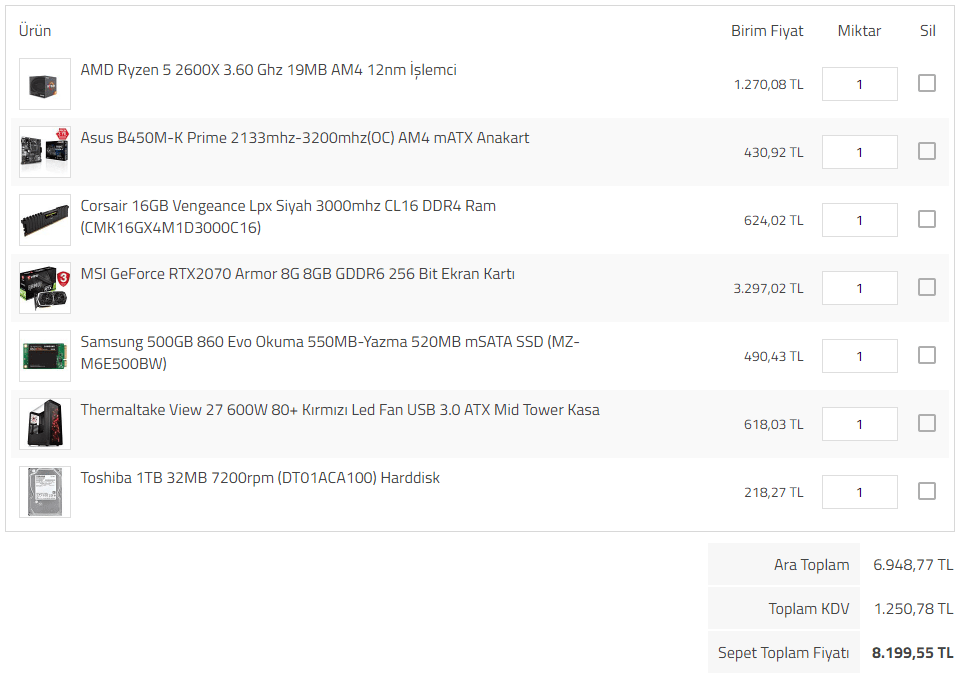
Task: Open the Thermaltake View 27 product link
Action: (340, 410)
